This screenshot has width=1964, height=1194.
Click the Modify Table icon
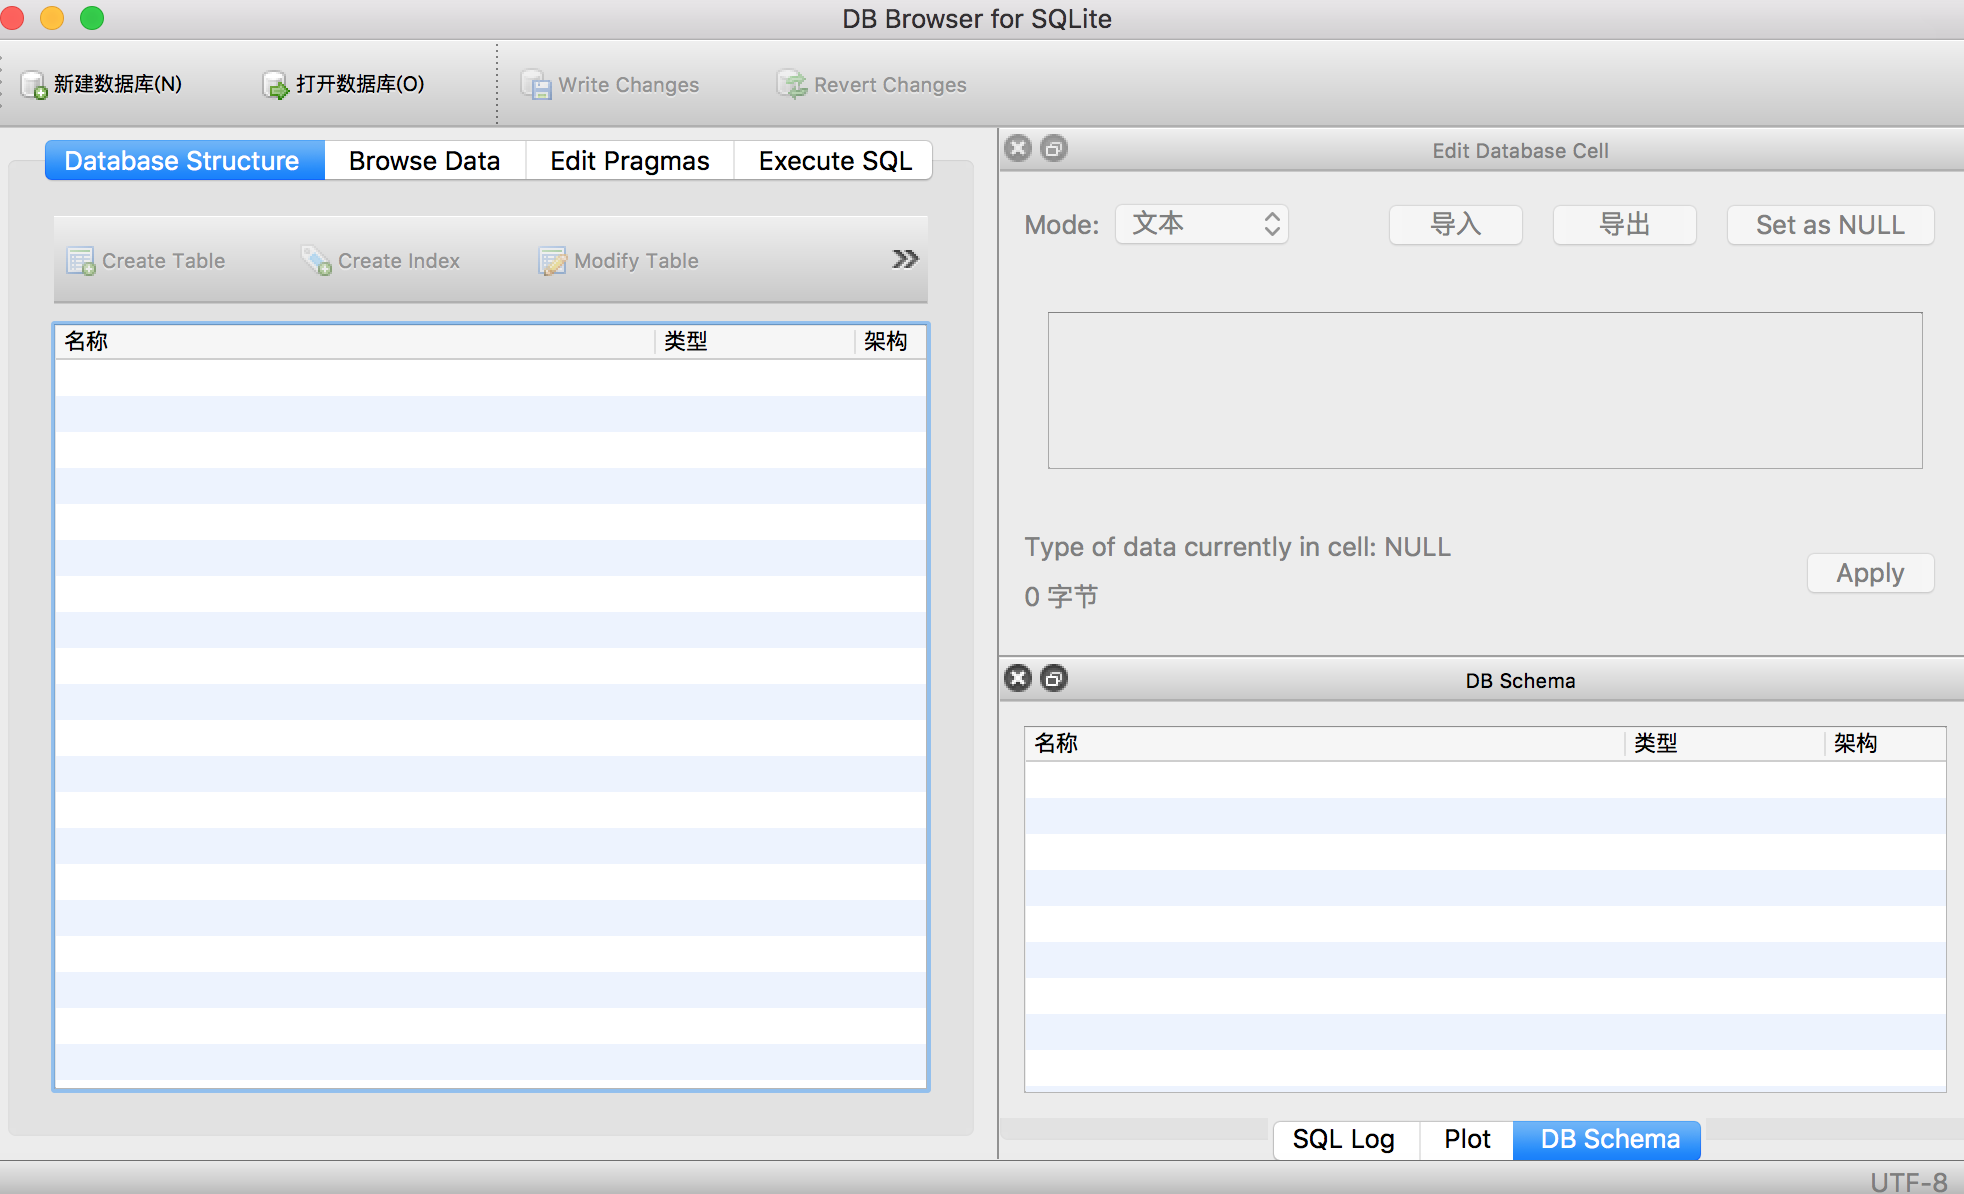[x=553, y=261]
